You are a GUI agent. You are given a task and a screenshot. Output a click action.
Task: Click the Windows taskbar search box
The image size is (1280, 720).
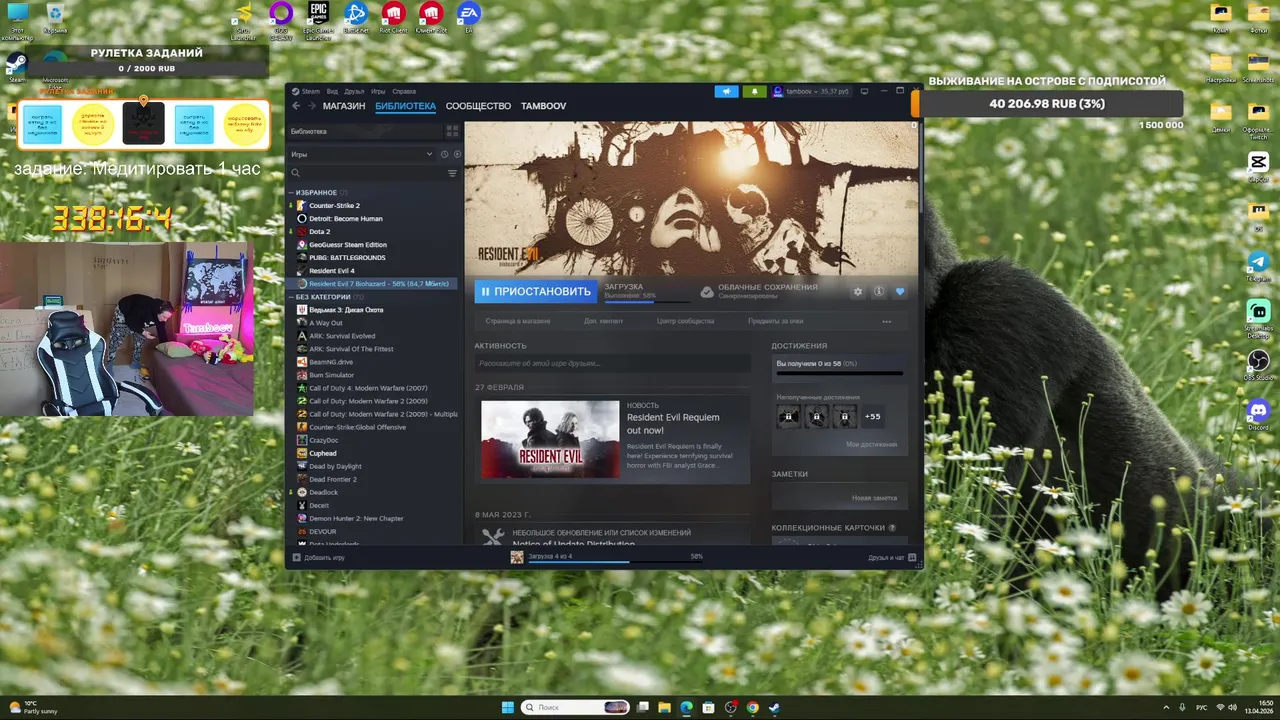[574, 707]
